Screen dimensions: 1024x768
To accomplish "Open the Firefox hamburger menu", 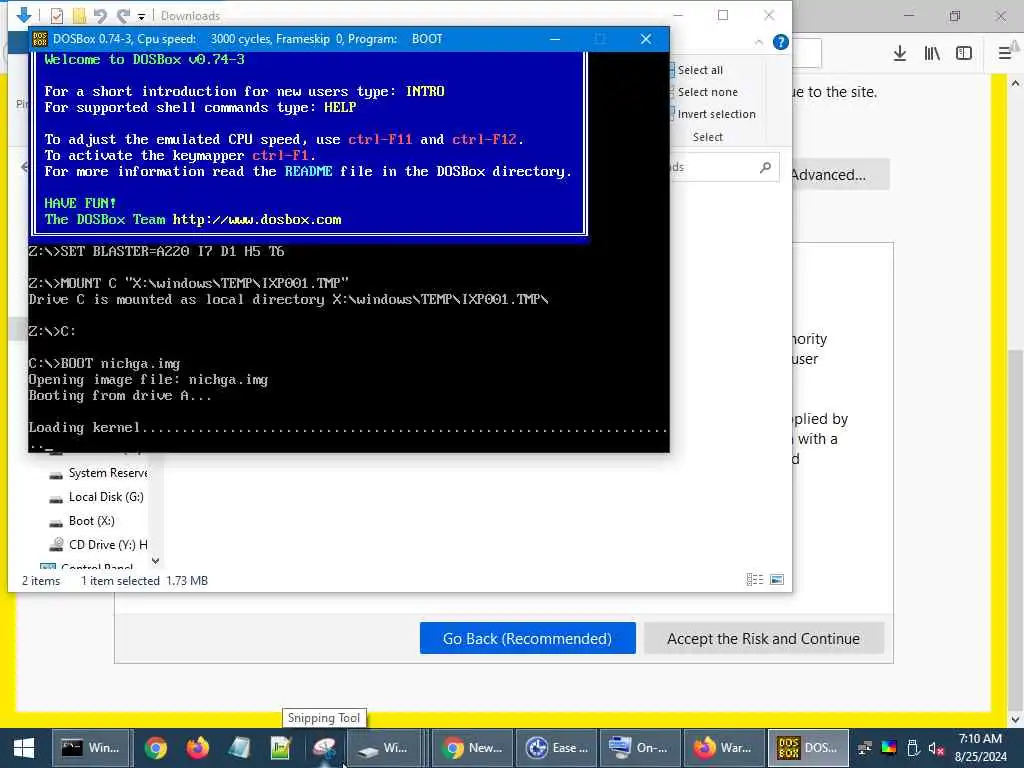I will (x=1004, y=54).
